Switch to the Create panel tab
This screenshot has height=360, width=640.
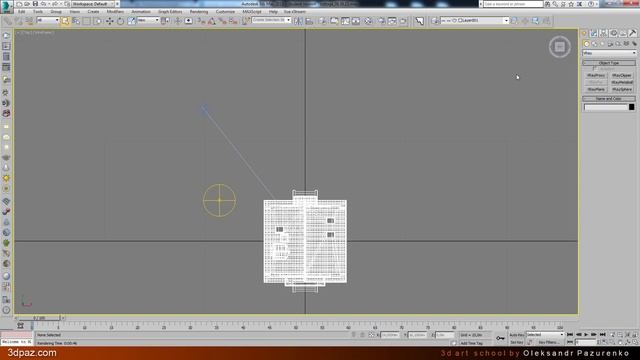[584, 33]
